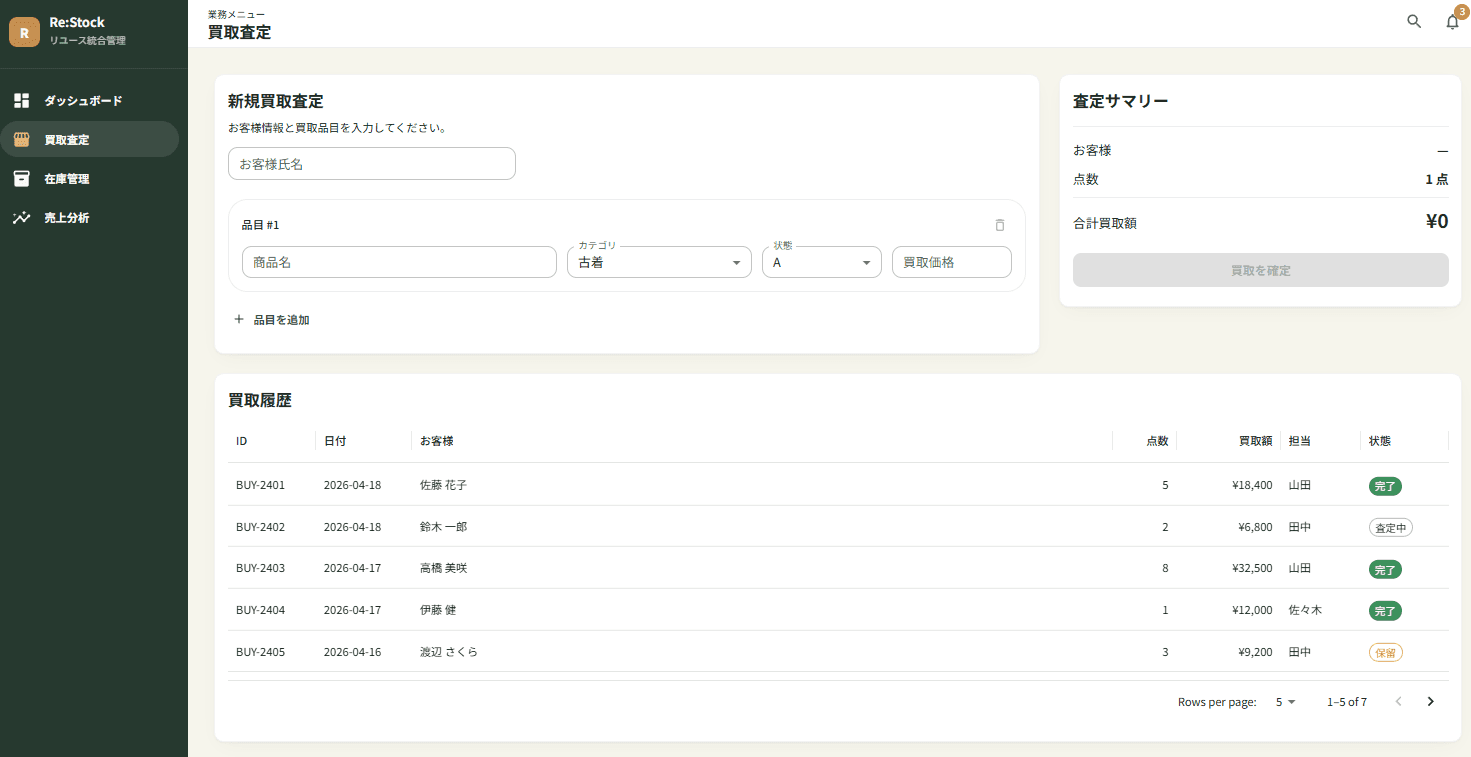Viewport: 1471px width, 757px height.
Task: Click the dashboard grid icon
Action: (x=21, y=101)
